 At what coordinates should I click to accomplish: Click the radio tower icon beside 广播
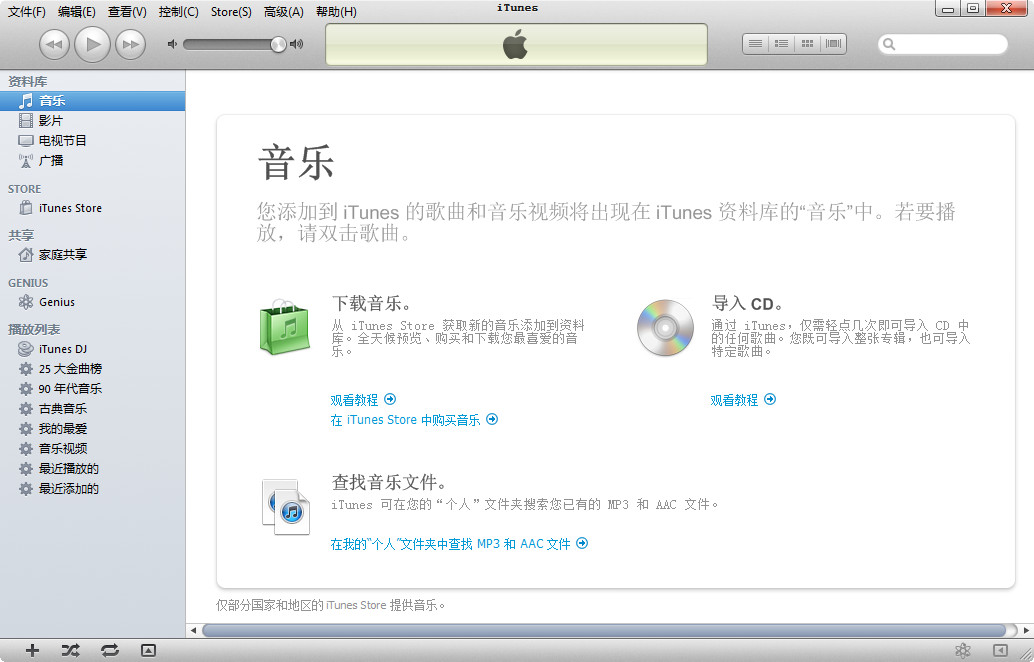(x=26, y=160)
